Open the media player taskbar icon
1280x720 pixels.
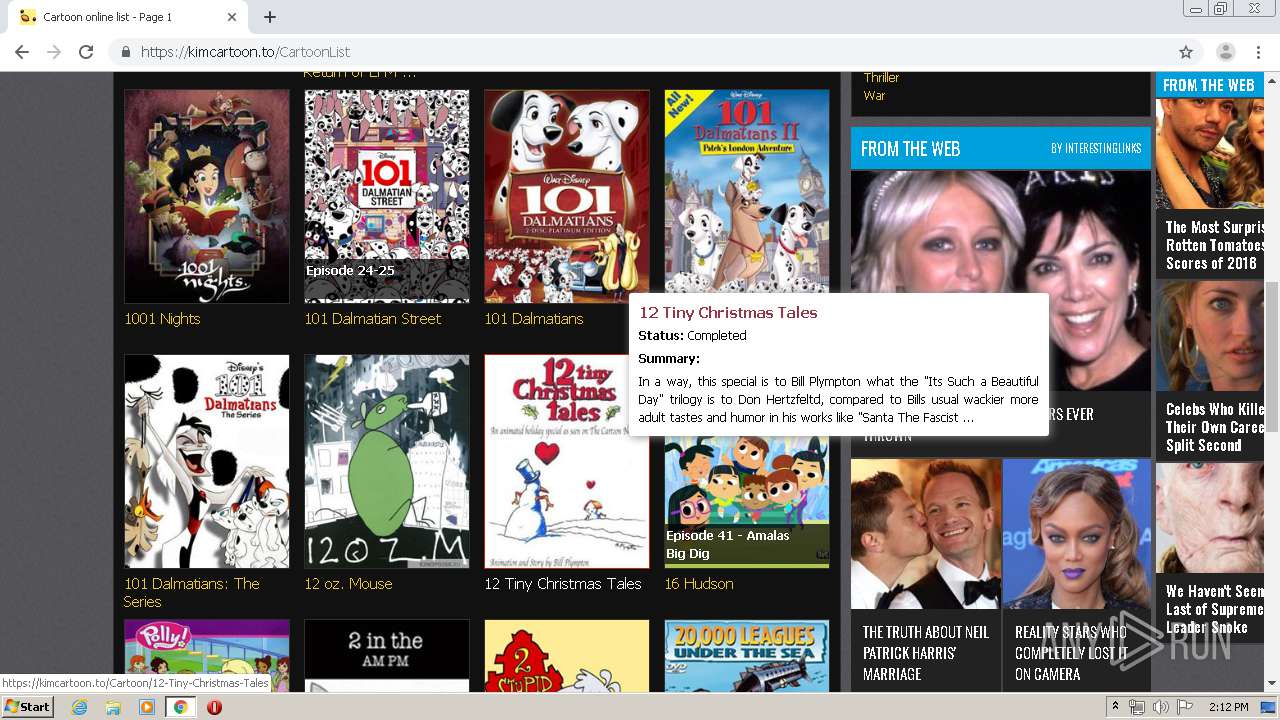tap(147, 707)
